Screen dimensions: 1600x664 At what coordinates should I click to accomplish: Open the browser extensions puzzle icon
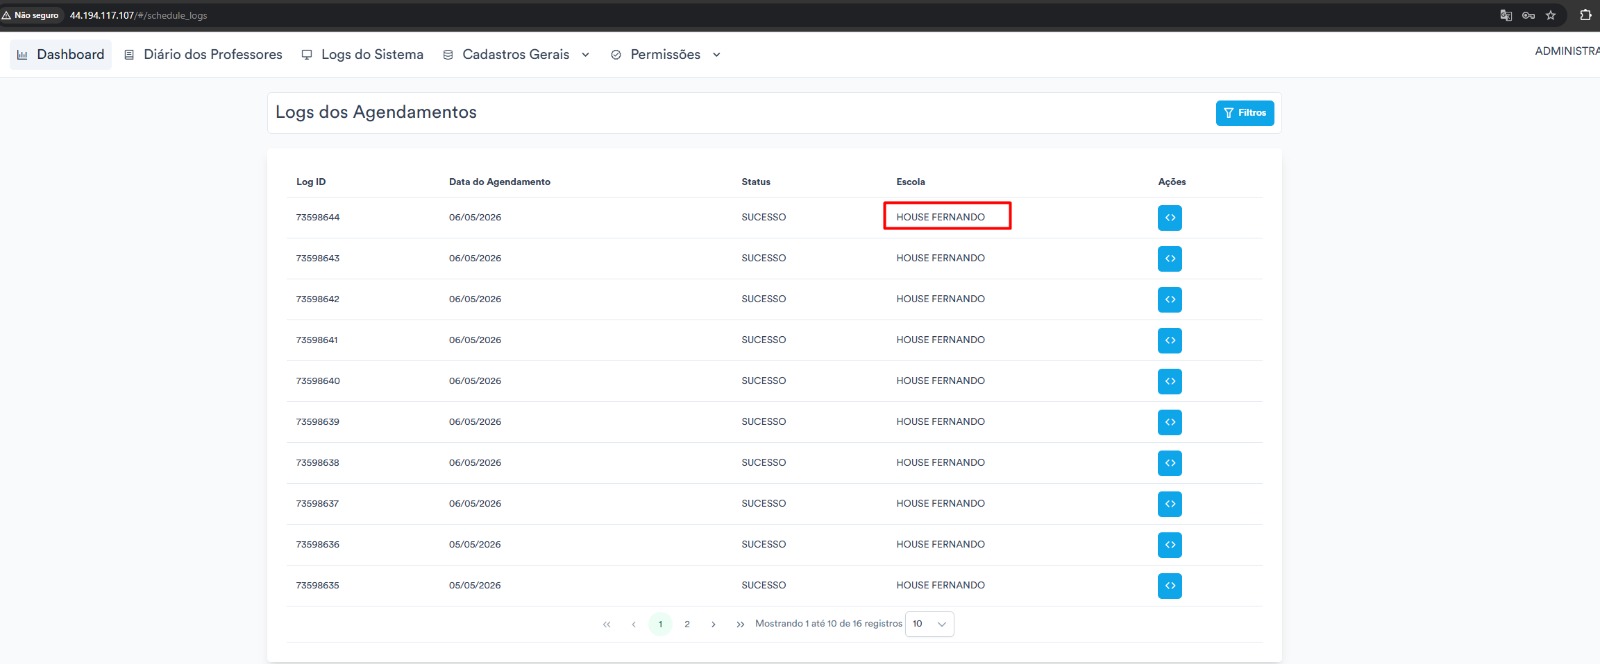click(1585, 15)
